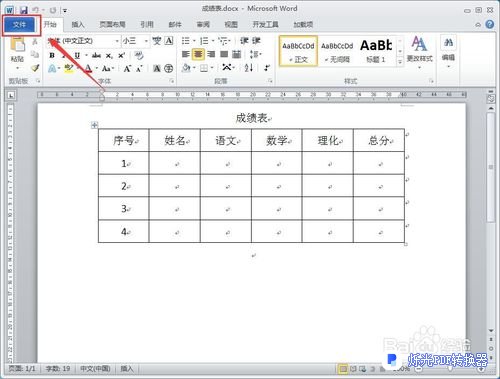Expand the styles gallery more arrow
This screenshot has width=500, height=379.
click(400, 62)
